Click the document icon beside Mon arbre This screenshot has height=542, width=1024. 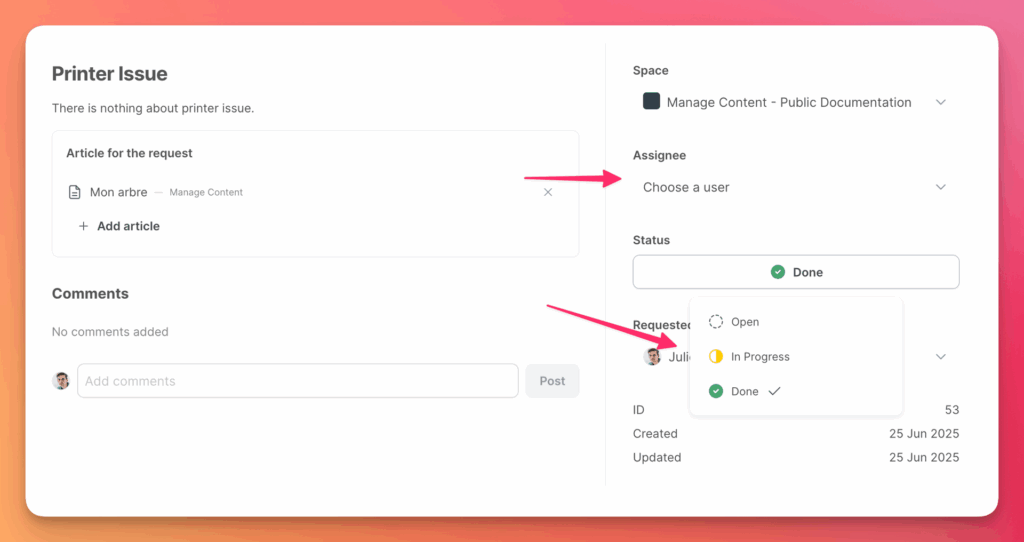click(x=74, y=192)
